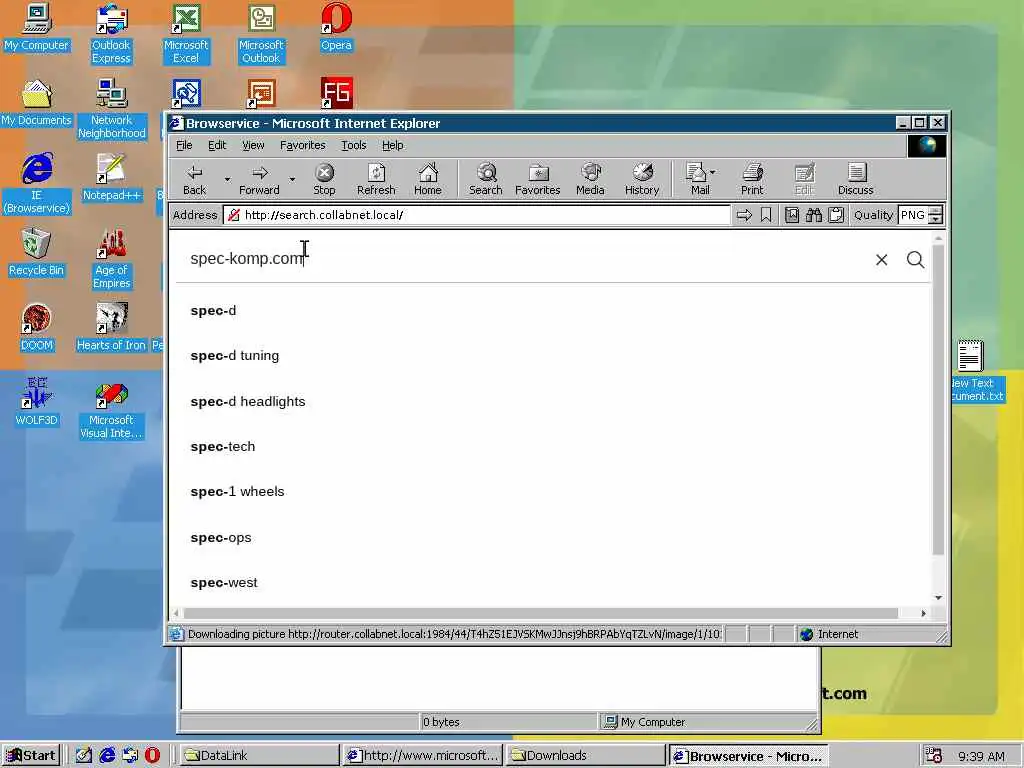Expand the Forward button history dropdown arrow

[x=292, y=179]
